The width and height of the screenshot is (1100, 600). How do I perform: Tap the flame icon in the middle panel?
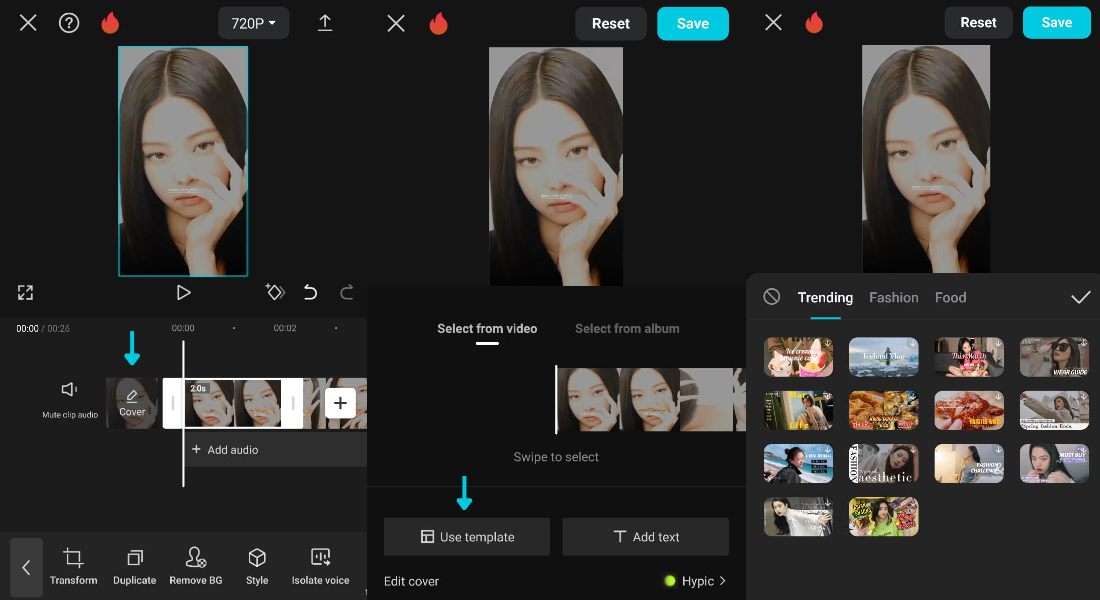pos(438,24)
